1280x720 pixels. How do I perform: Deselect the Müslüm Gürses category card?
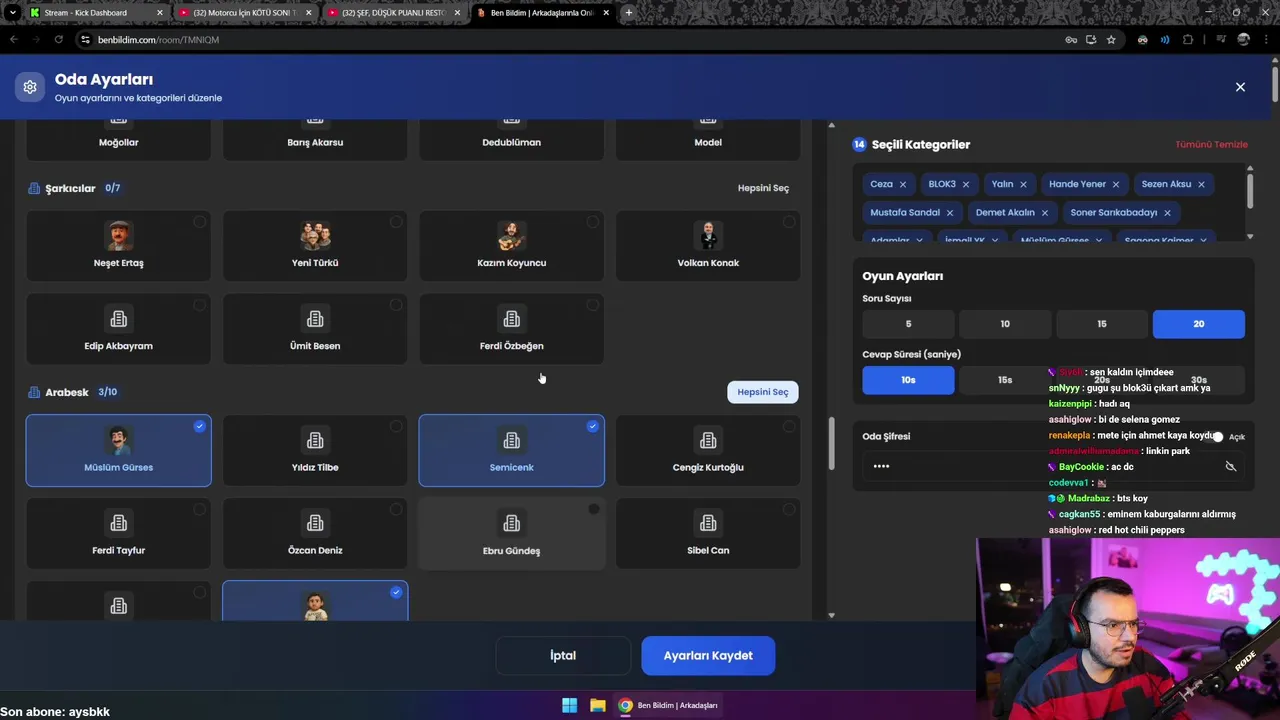pyautogui.click(x=118, y=450)
